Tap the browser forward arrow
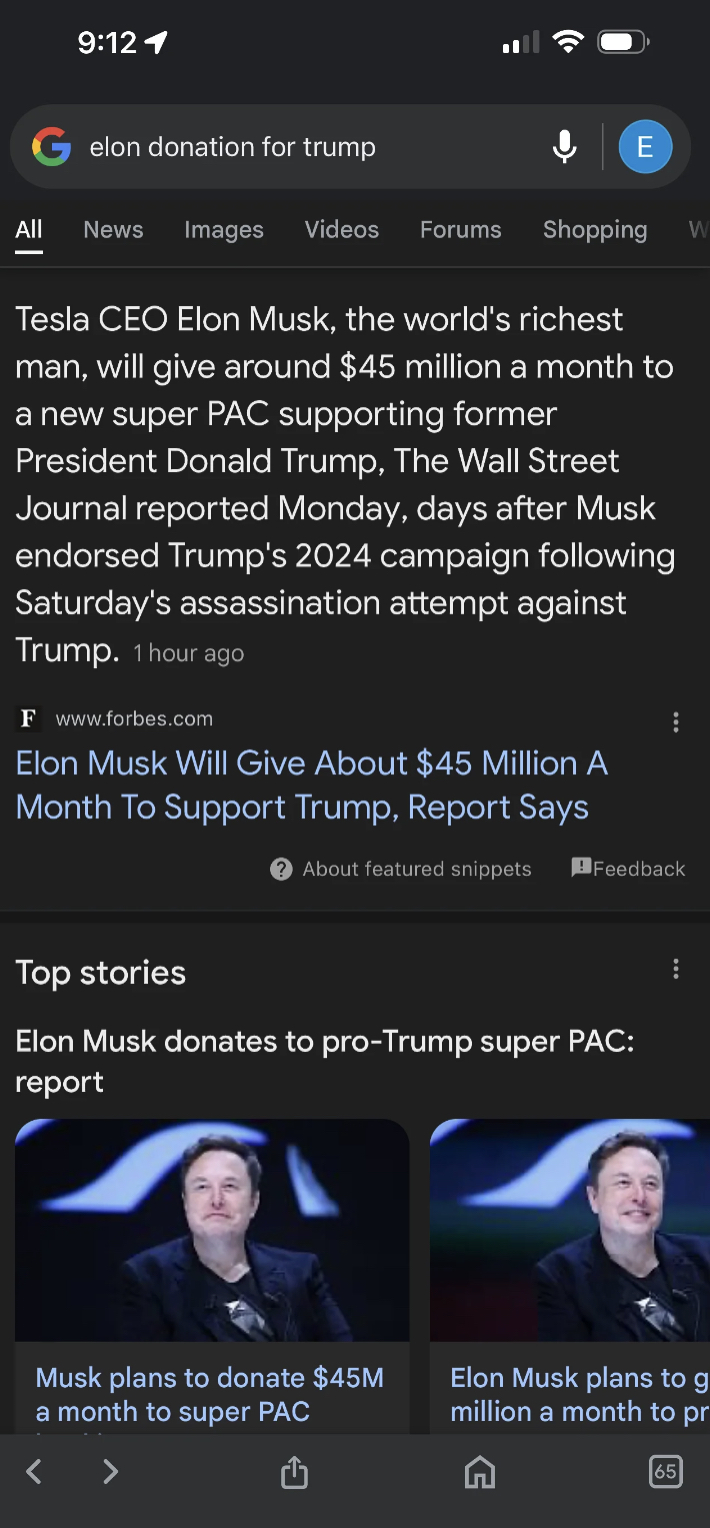 click(111, 1471)
